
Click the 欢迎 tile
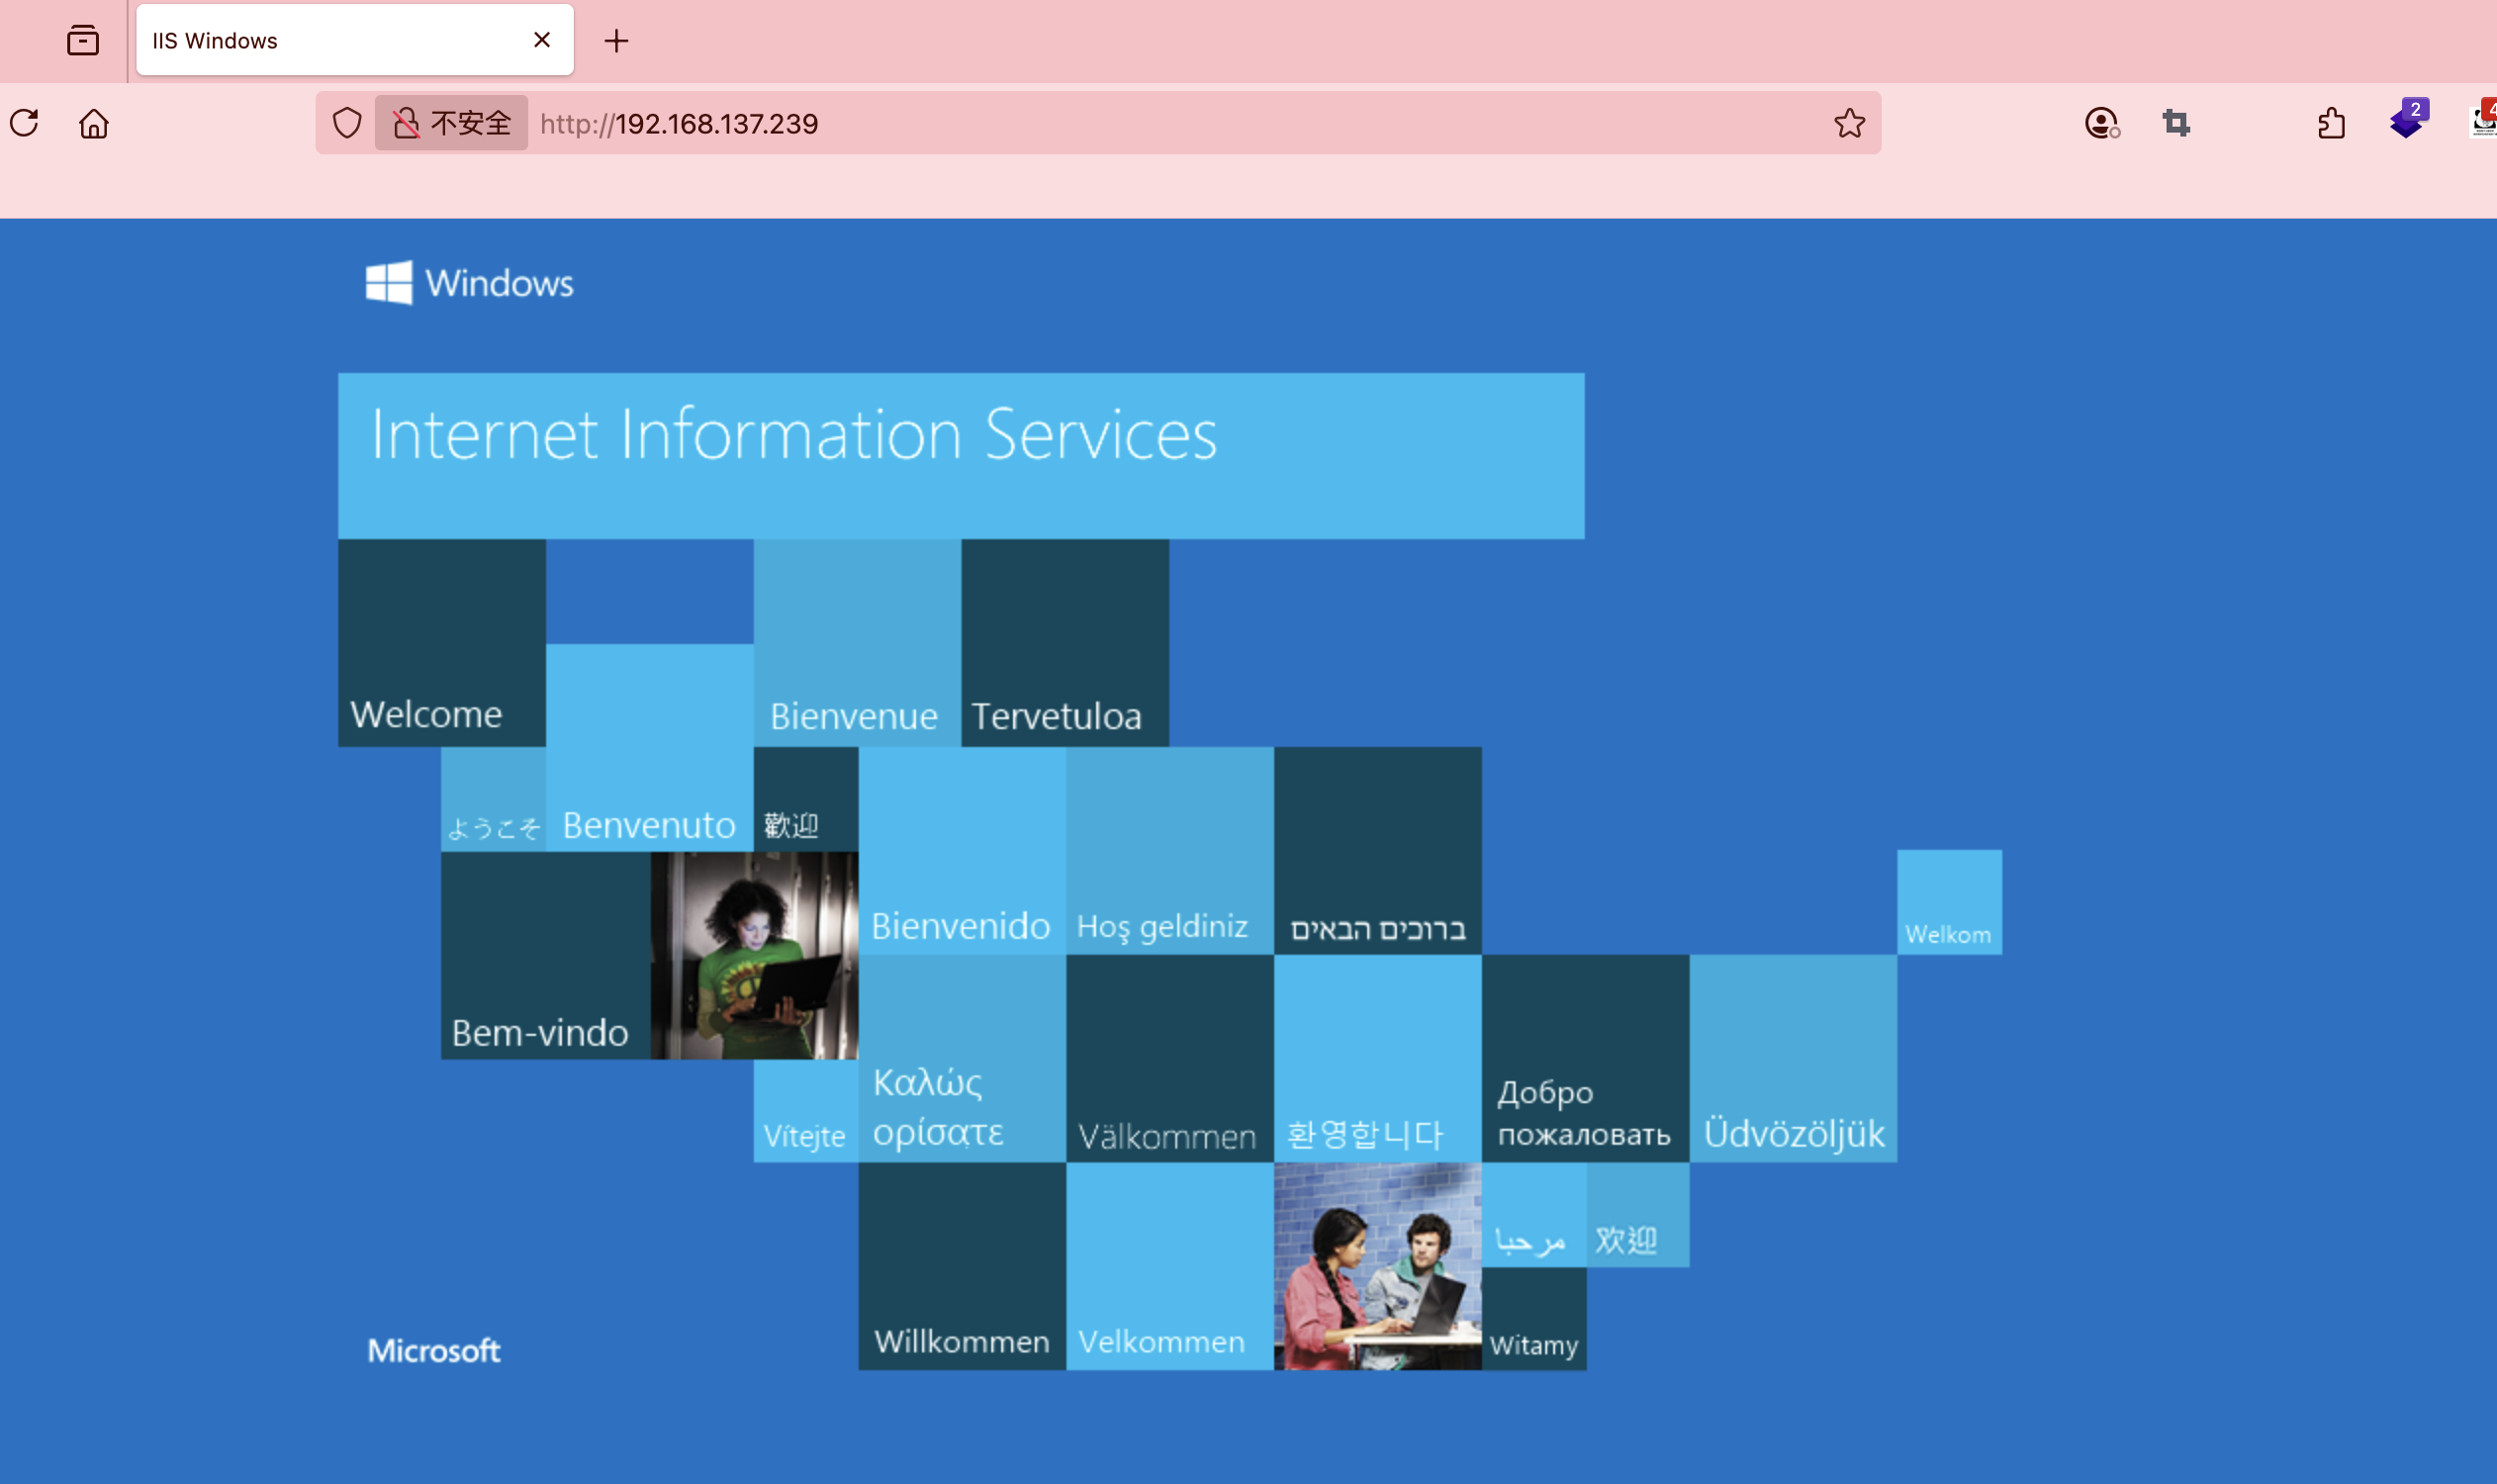1638,1214
